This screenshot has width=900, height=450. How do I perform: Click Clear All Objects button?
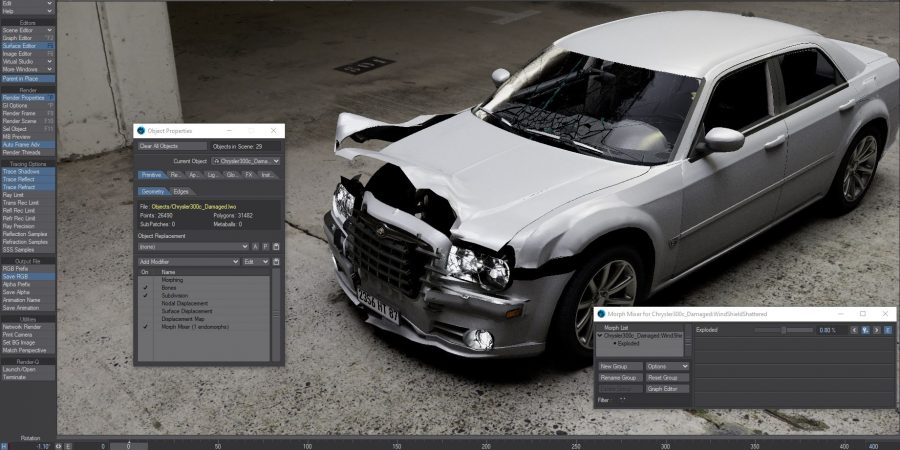[172, 146]
